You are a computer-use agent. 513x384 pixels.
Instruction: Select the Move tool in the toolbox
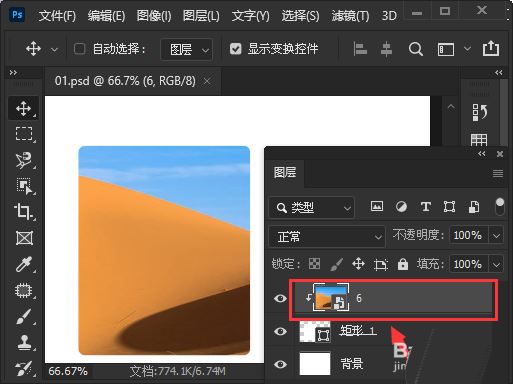point(23,109)
